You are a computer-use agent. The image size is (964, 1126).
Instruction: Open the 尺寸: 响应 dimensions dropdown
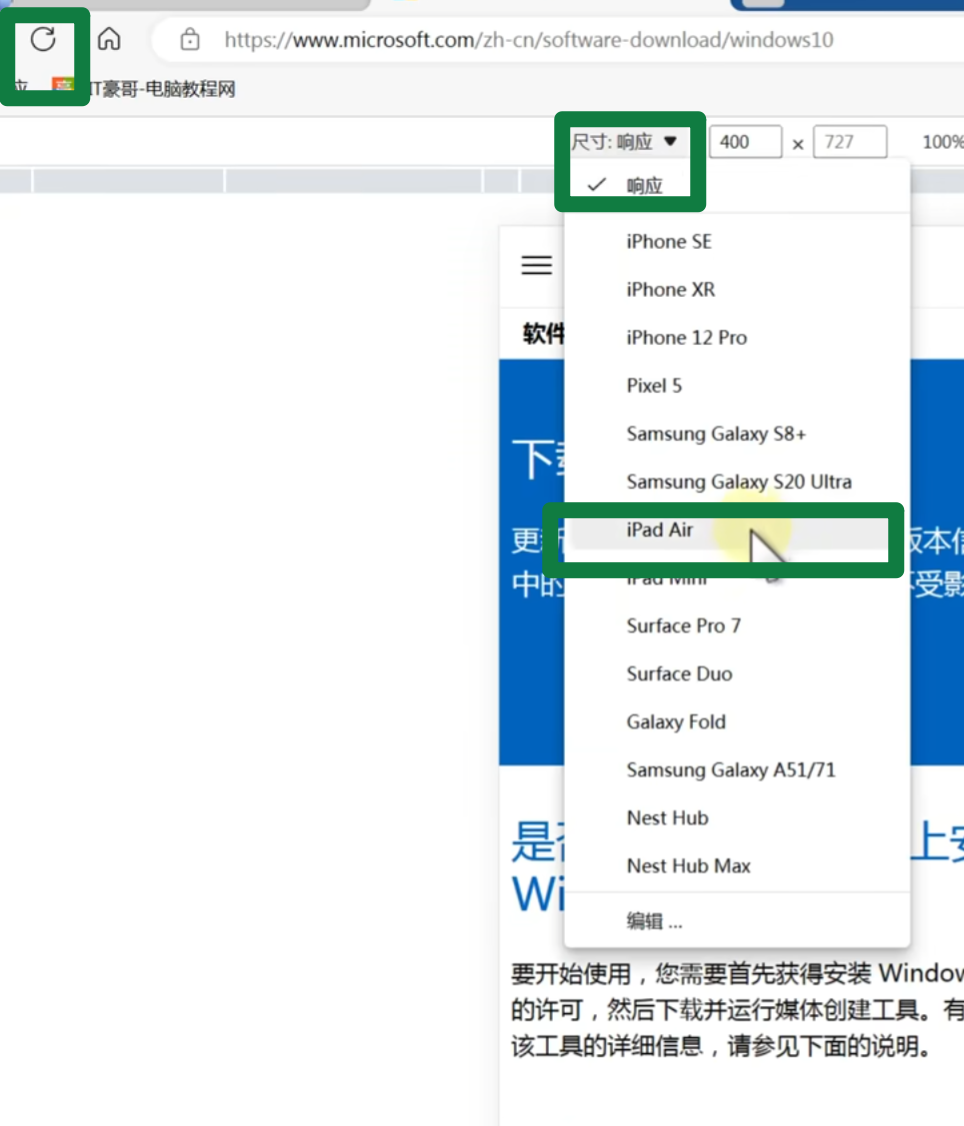624,141
